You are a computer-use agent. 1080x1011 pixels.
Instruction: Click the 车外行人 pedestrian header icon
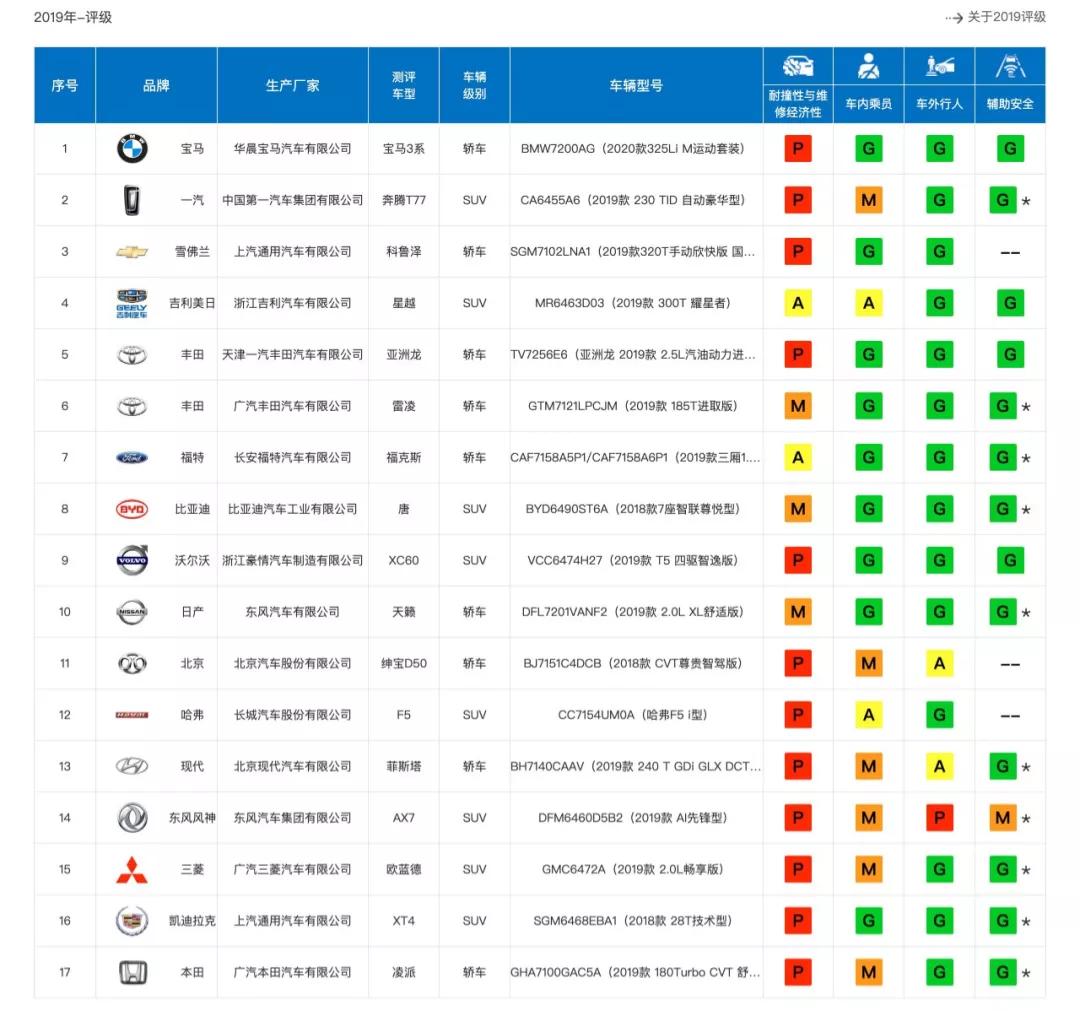pos(939,66)
